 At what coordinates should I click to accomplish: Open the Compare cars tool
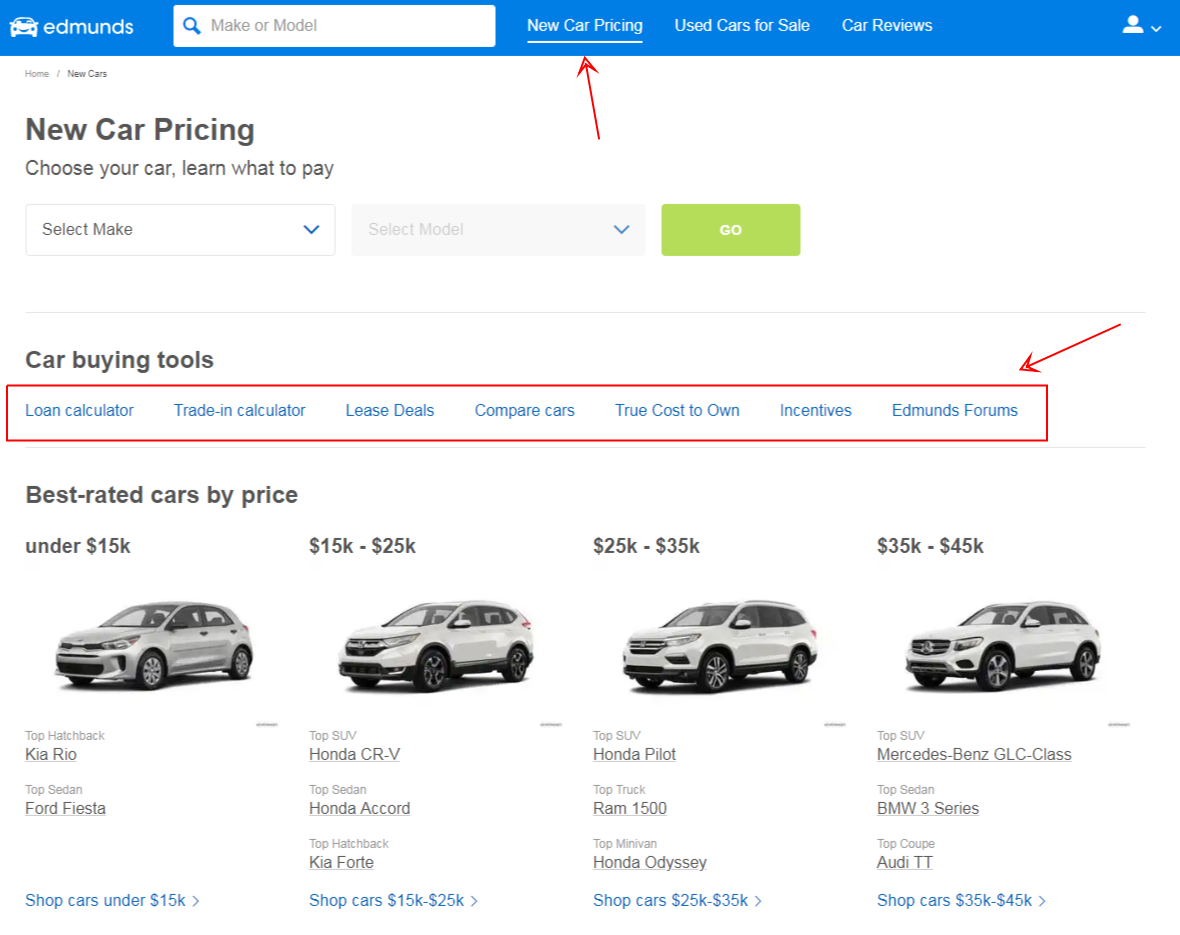tap(525, 410)
